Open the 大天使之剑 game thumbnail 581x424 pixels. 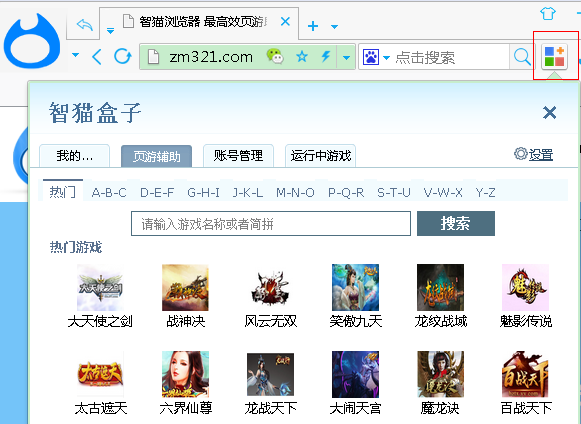tap(100, 288)
